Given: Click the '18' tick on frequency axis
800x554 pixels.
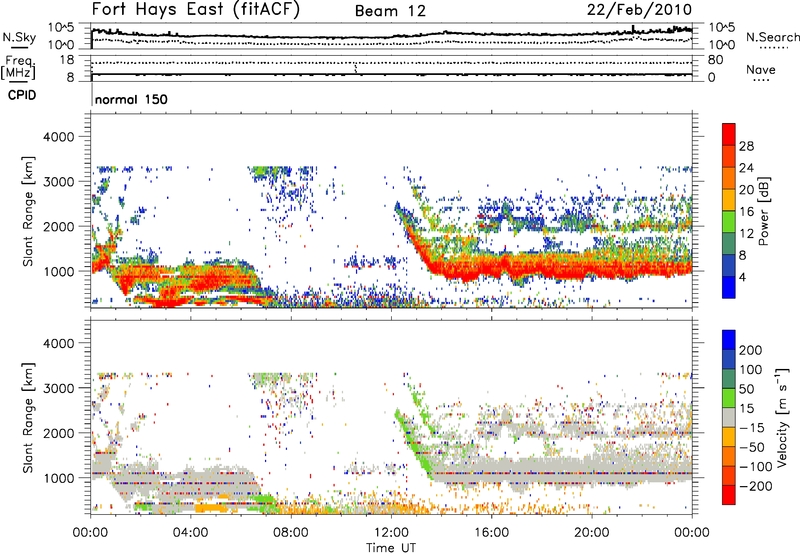Looking at the screenshot, I should click(x=67, y=60).
